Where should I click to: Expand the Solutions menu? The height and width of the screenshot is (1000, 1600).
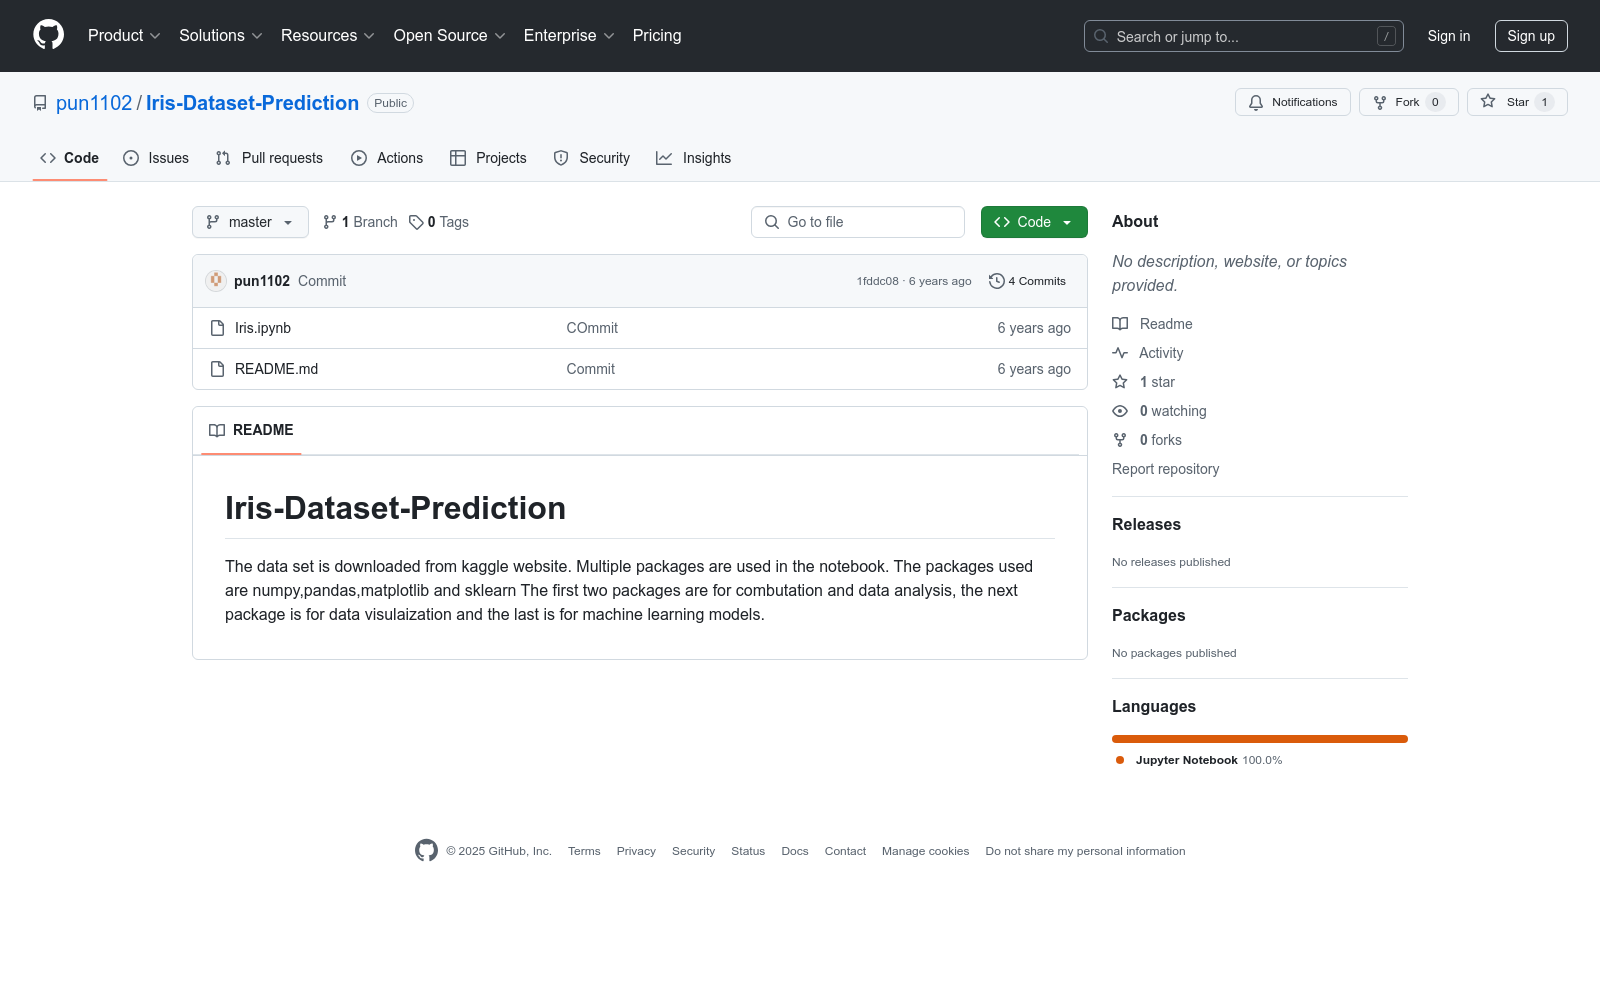(221, 35)
